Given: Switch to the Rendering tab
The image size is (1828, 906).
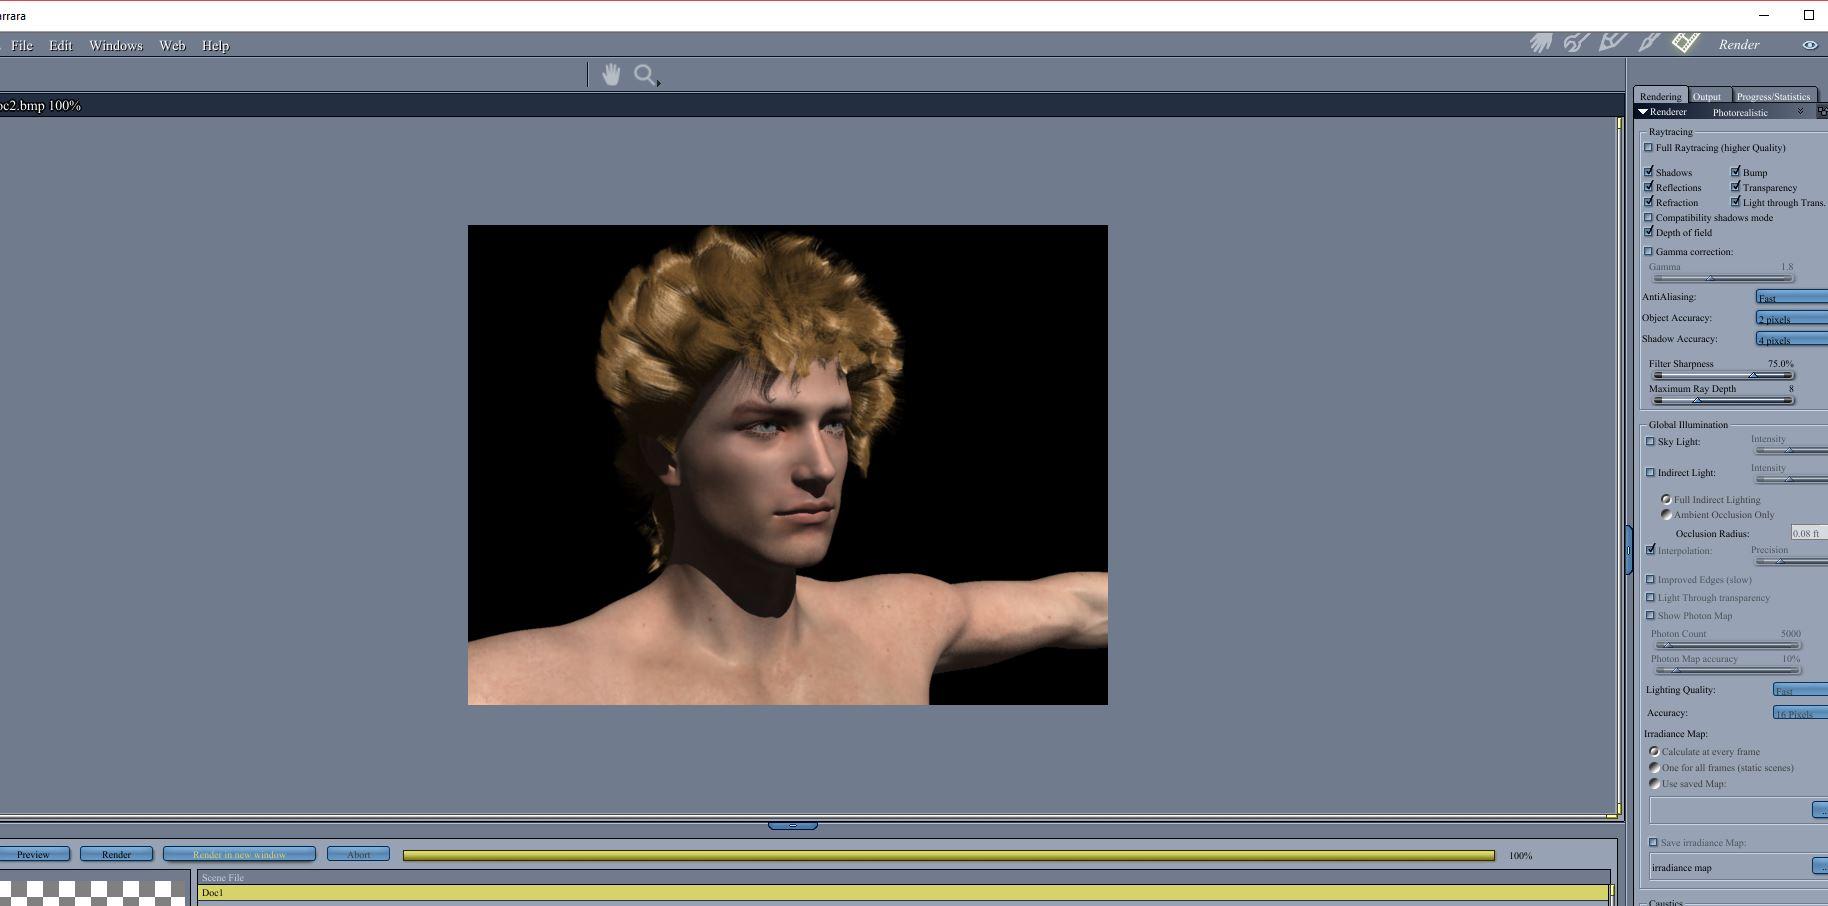Looking at the screenshot, I should (x=1661, y=96).
